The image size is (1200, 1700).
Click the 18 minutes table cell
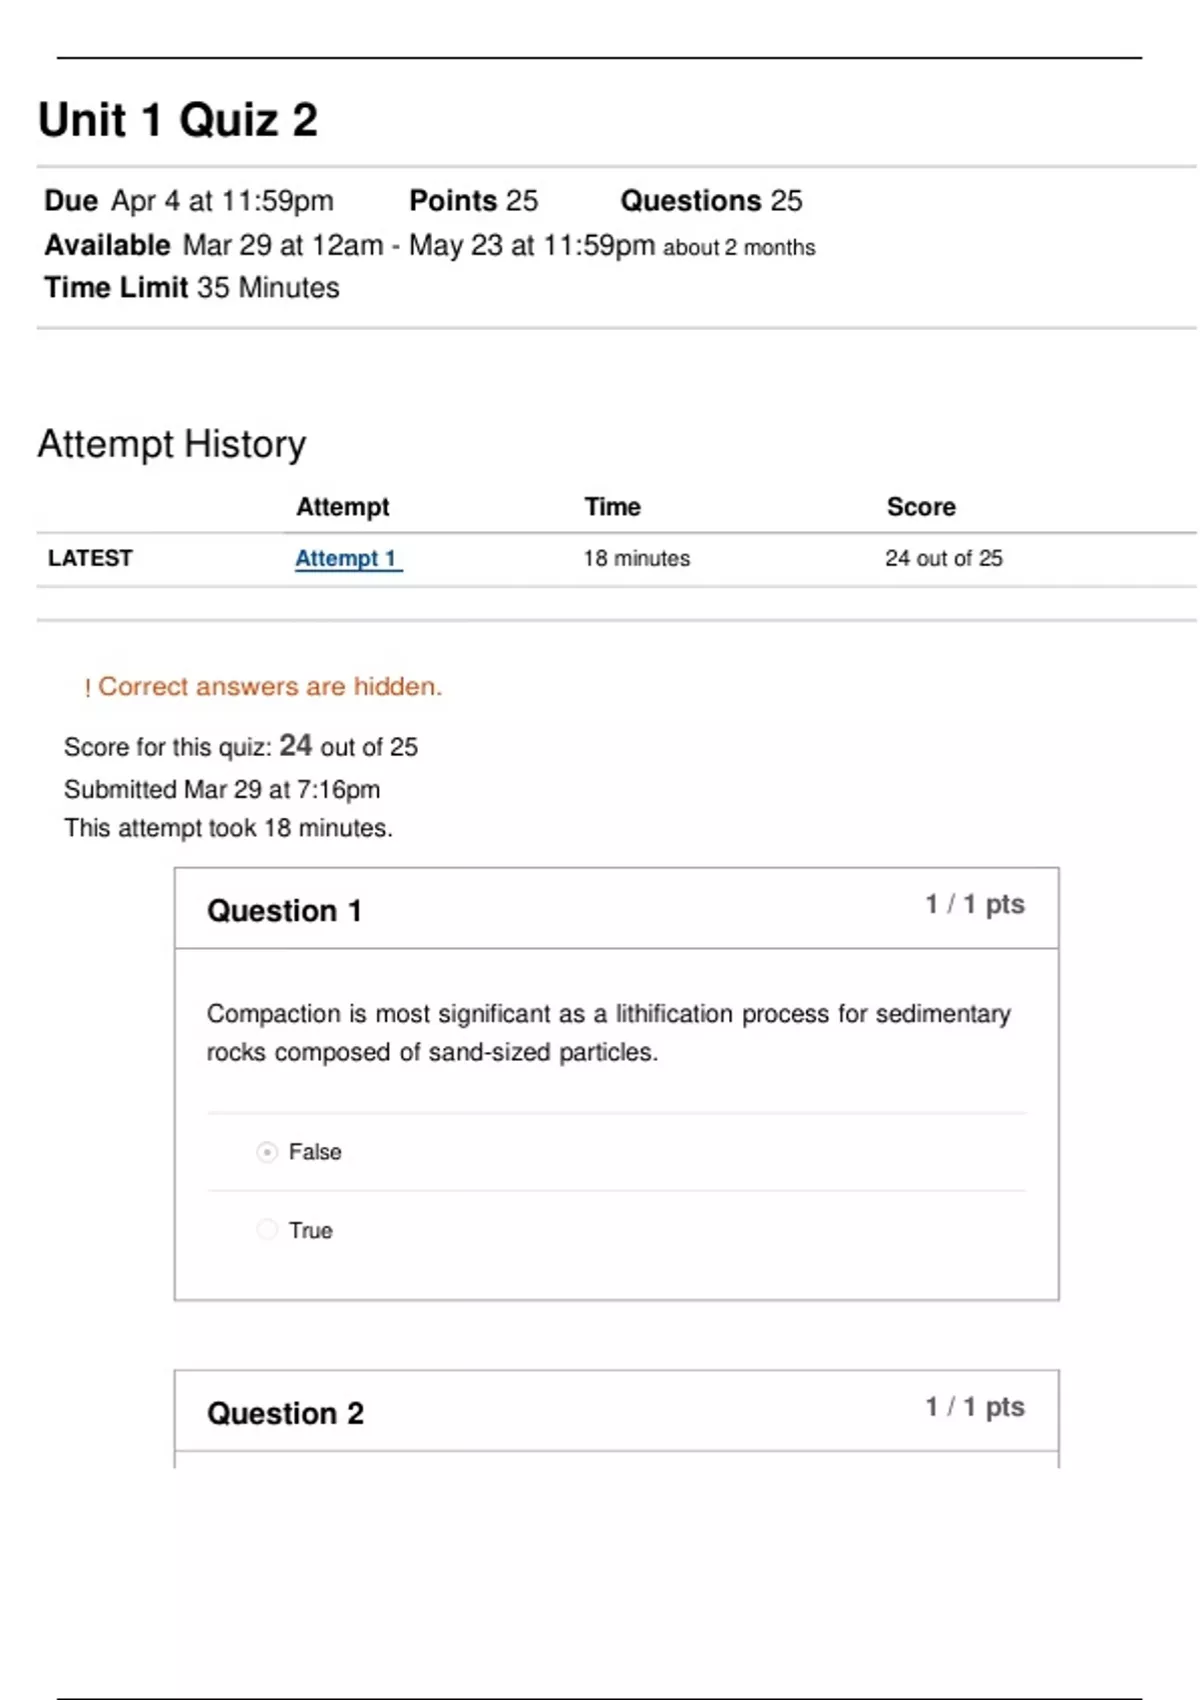(637, 558)
